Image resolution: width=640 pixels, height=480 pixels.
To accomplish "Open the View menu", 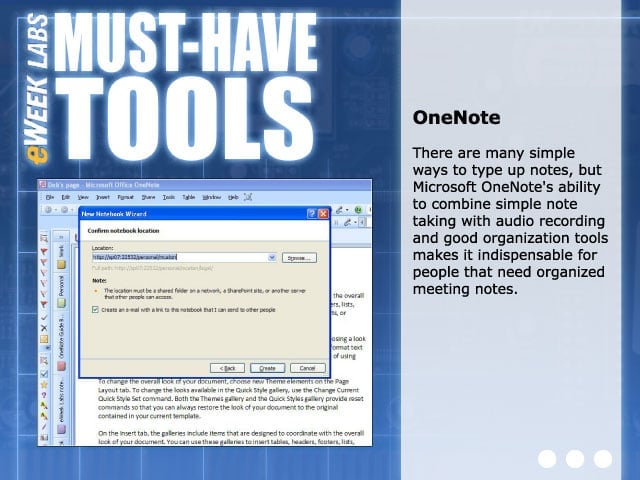I will (83, 197).
